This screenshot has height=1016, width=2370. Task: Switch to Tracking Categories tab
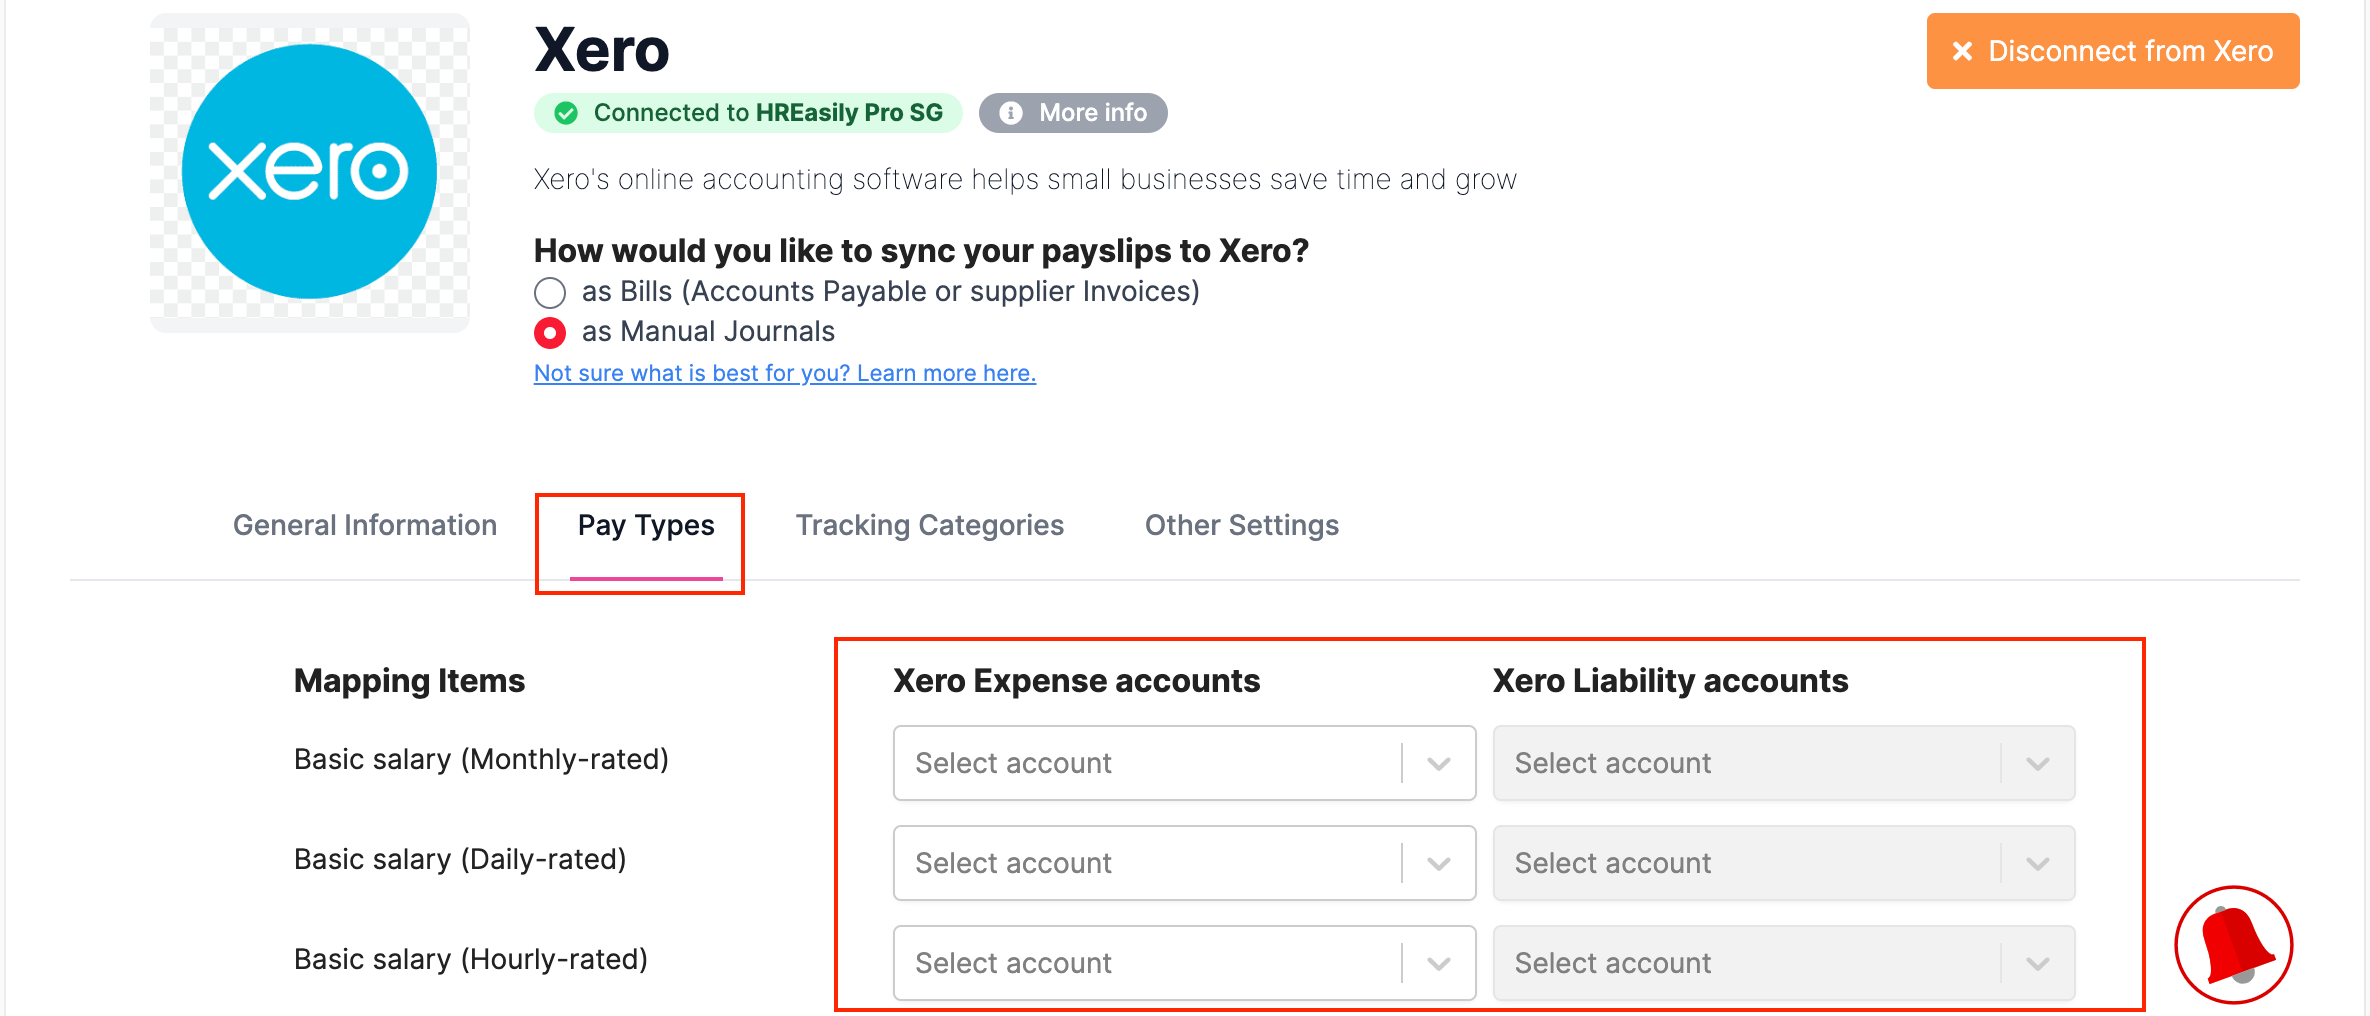(x=930, y=525)
